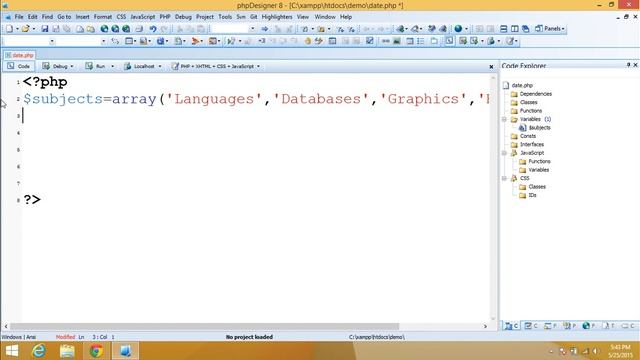Select the Classes folder under date.php
This screenshot has width=640, height=360.
pos(529,102)
